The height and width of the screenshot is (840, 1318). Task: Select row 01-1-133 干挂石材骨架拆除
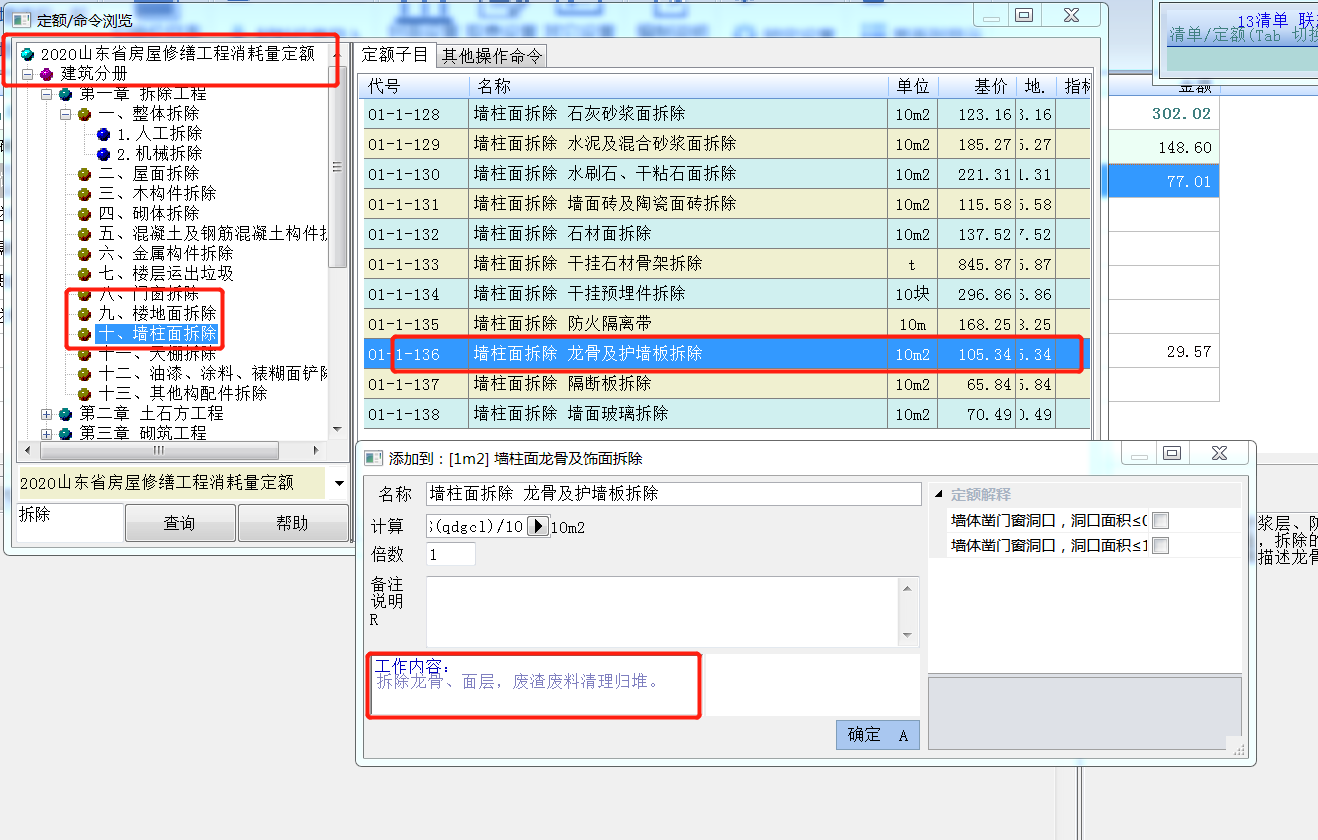(726, 264)
